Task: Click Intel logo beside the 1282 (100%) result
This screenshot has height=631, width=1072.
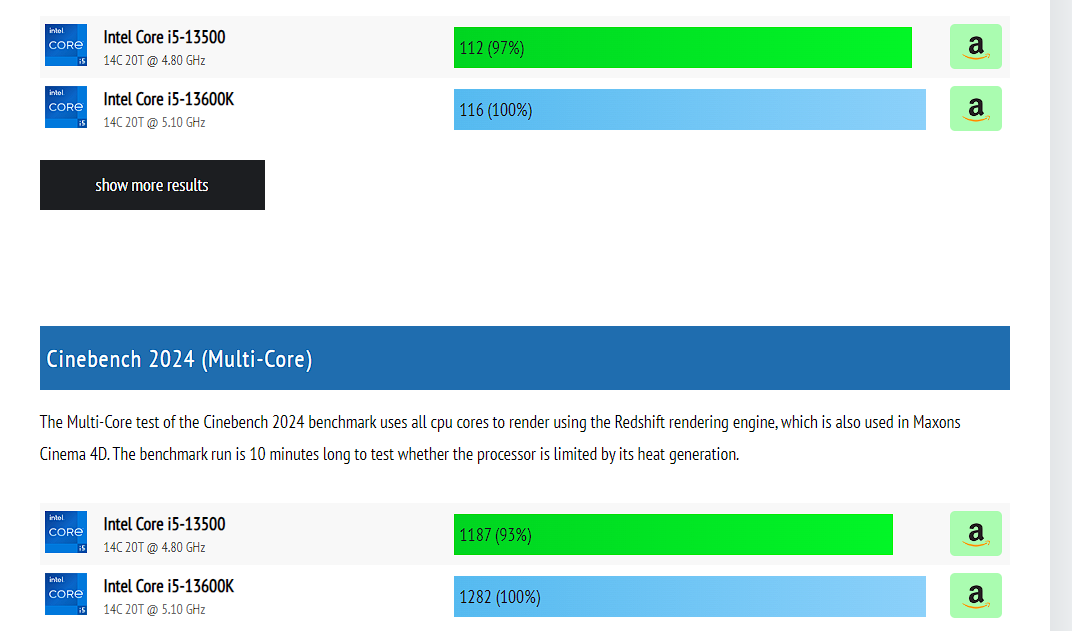Action: tap(66, 595)
